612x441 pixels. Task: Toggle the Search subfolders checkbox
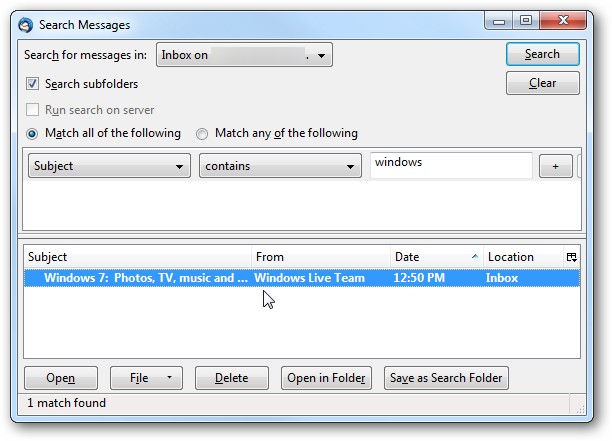pyautogui.click(x=32, y=84)
